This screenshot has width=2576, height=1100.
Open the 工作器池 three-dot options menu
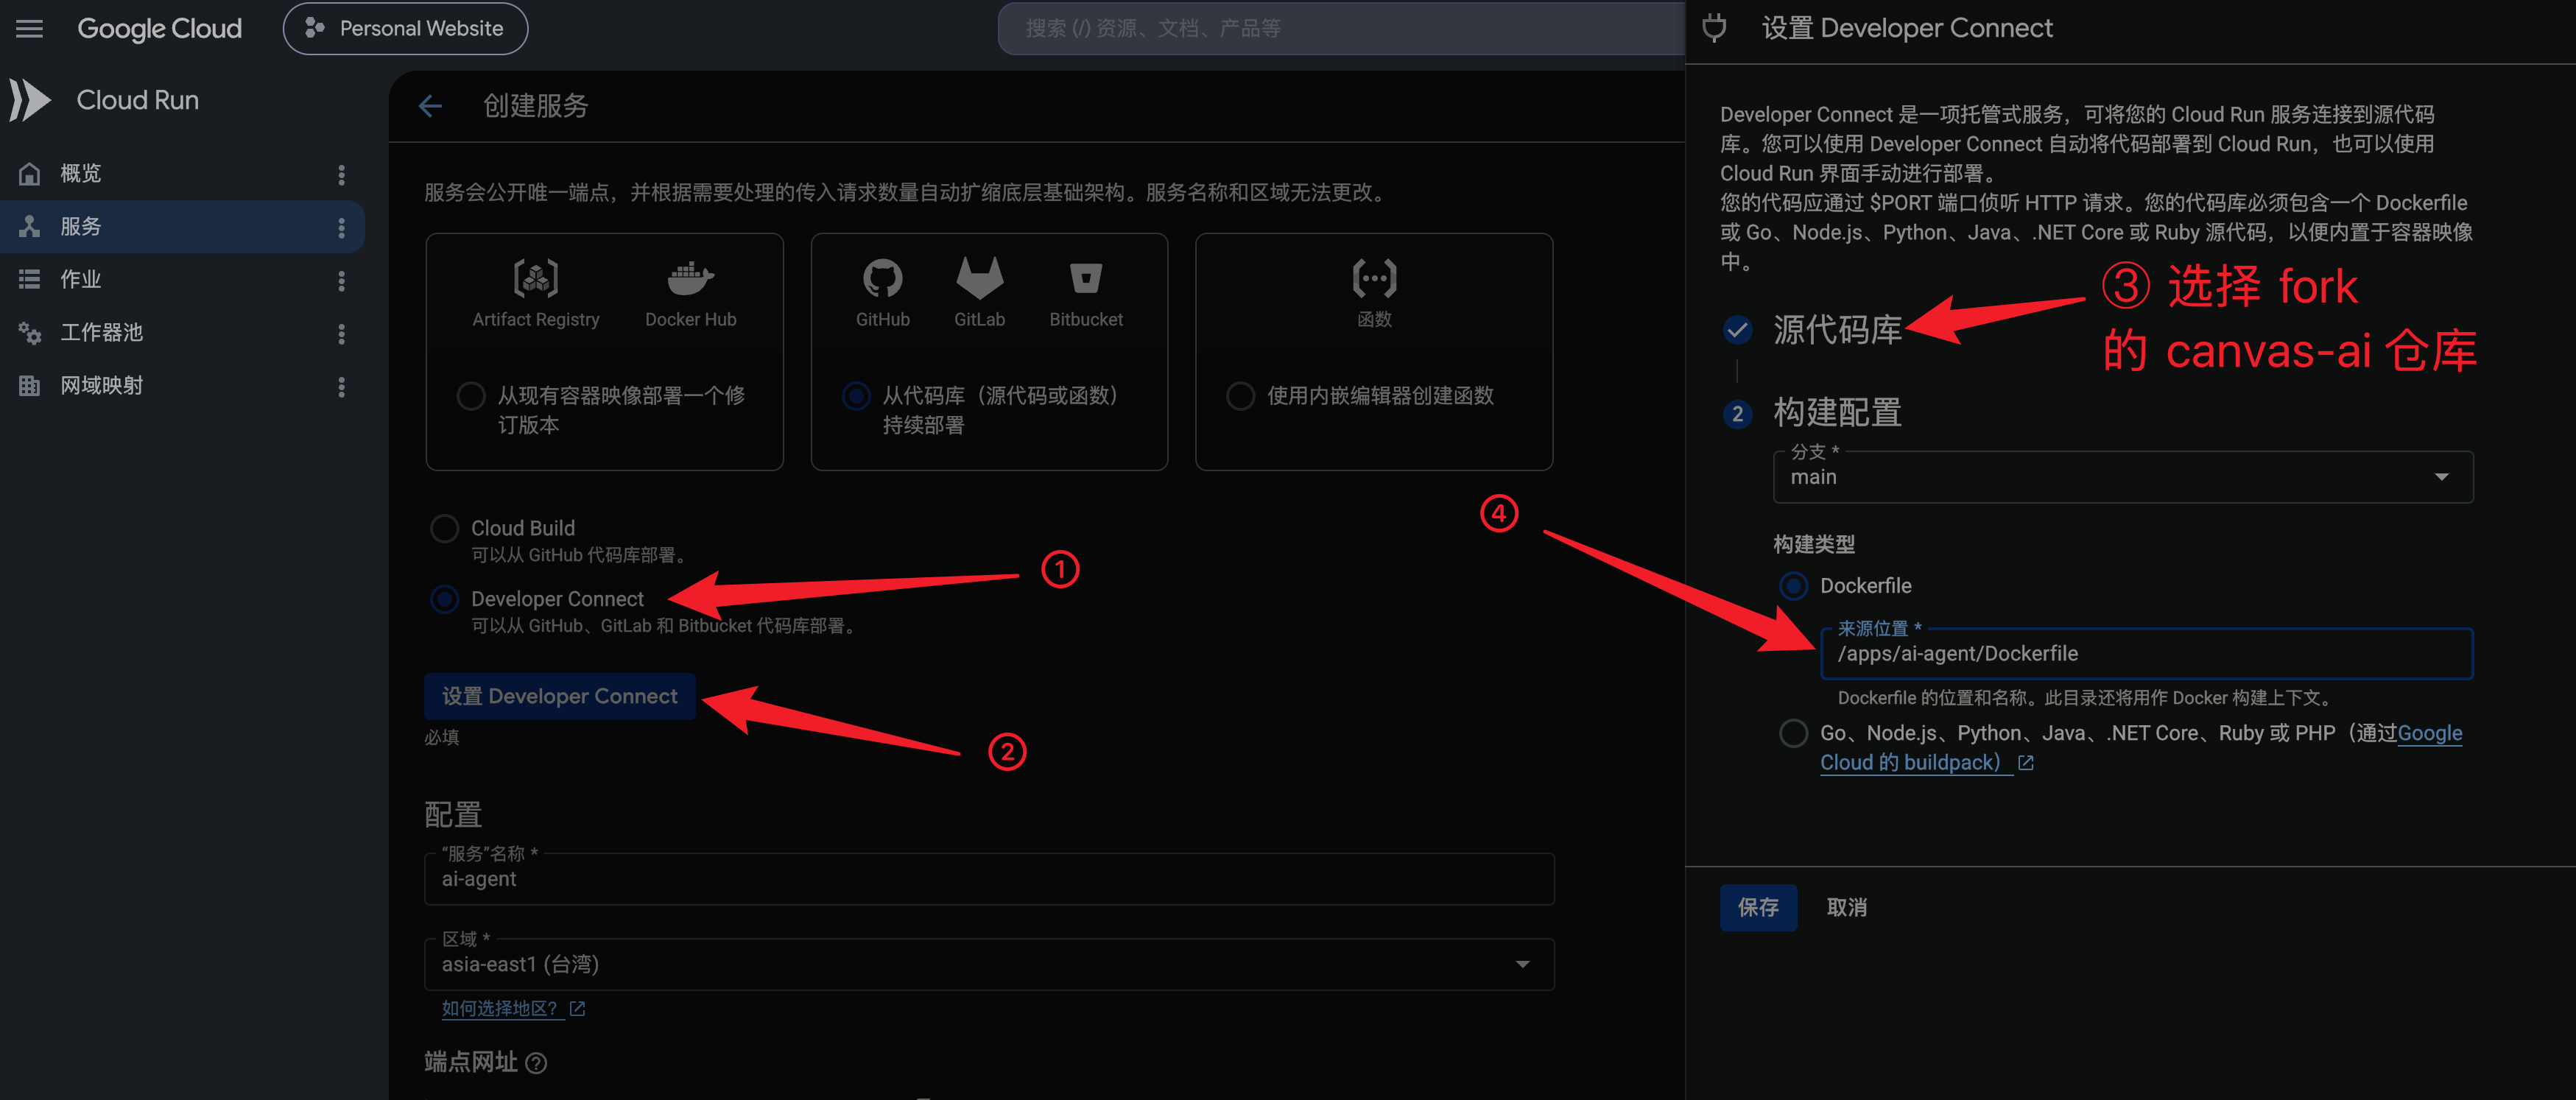tap(341, 333)
